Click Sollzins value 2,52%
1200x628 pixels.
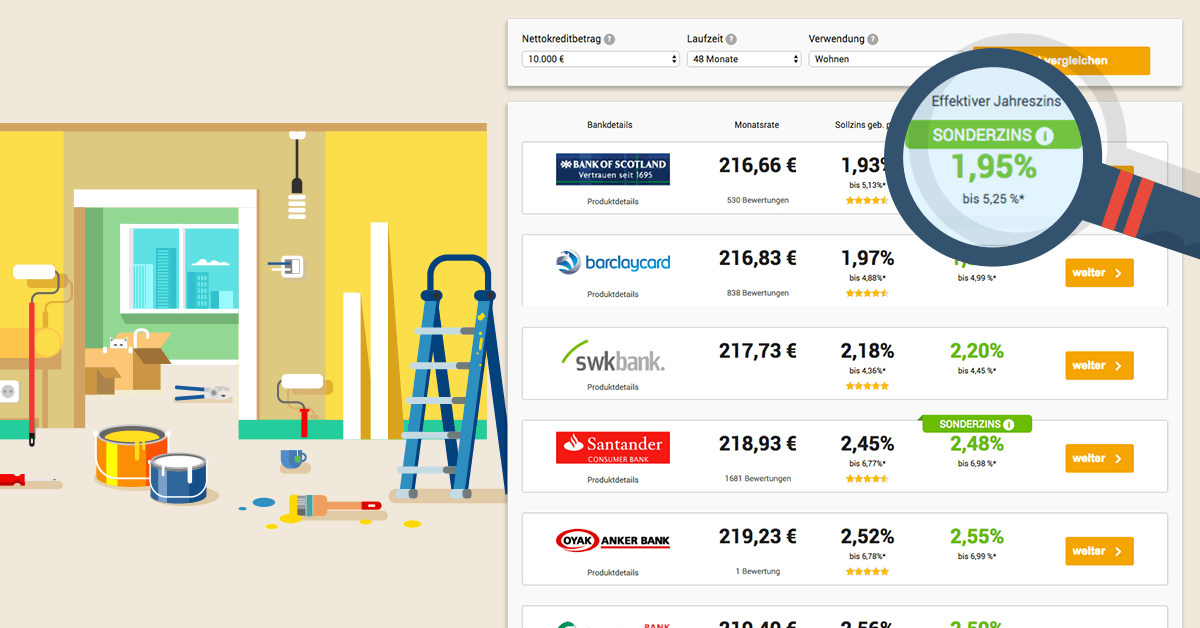tap(867, 537)
